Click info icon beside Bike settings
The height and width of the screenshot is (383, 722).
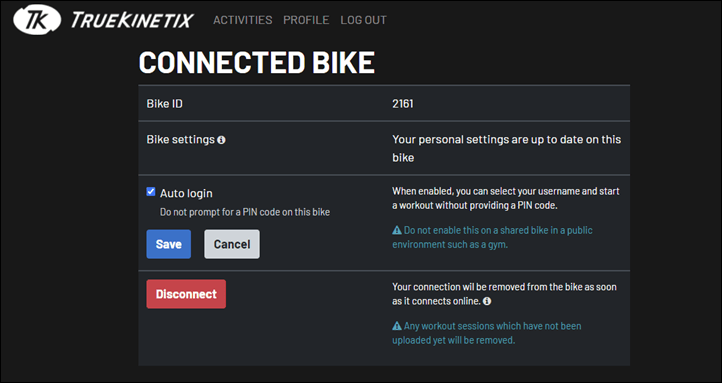point(221,140)
